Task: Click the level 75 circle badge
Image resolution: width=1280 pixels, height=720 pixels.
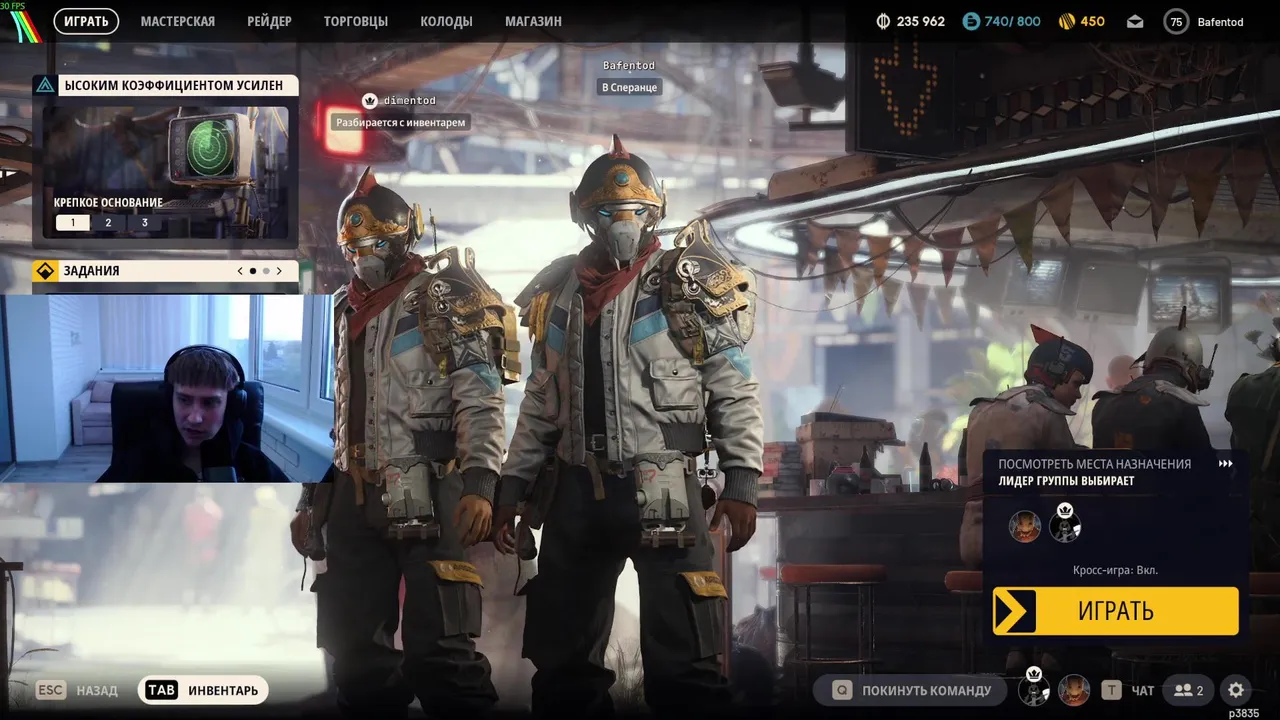Action: point(1176,21)
